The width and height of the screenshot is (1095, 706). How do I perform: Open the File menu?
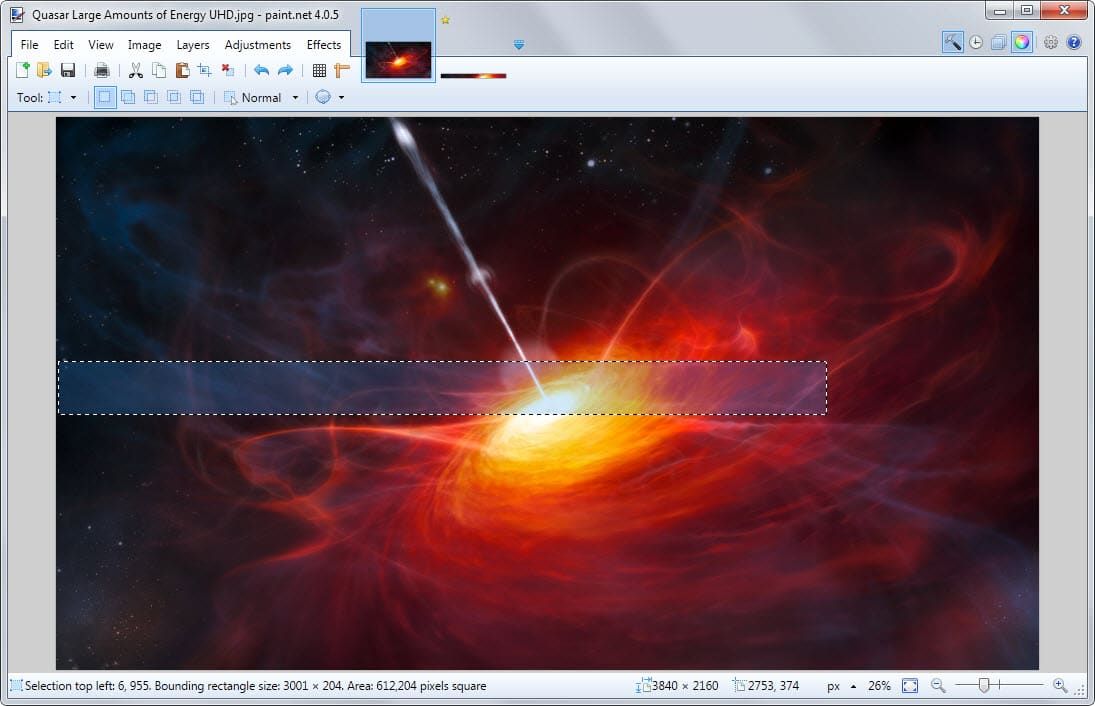pos(29,45)
